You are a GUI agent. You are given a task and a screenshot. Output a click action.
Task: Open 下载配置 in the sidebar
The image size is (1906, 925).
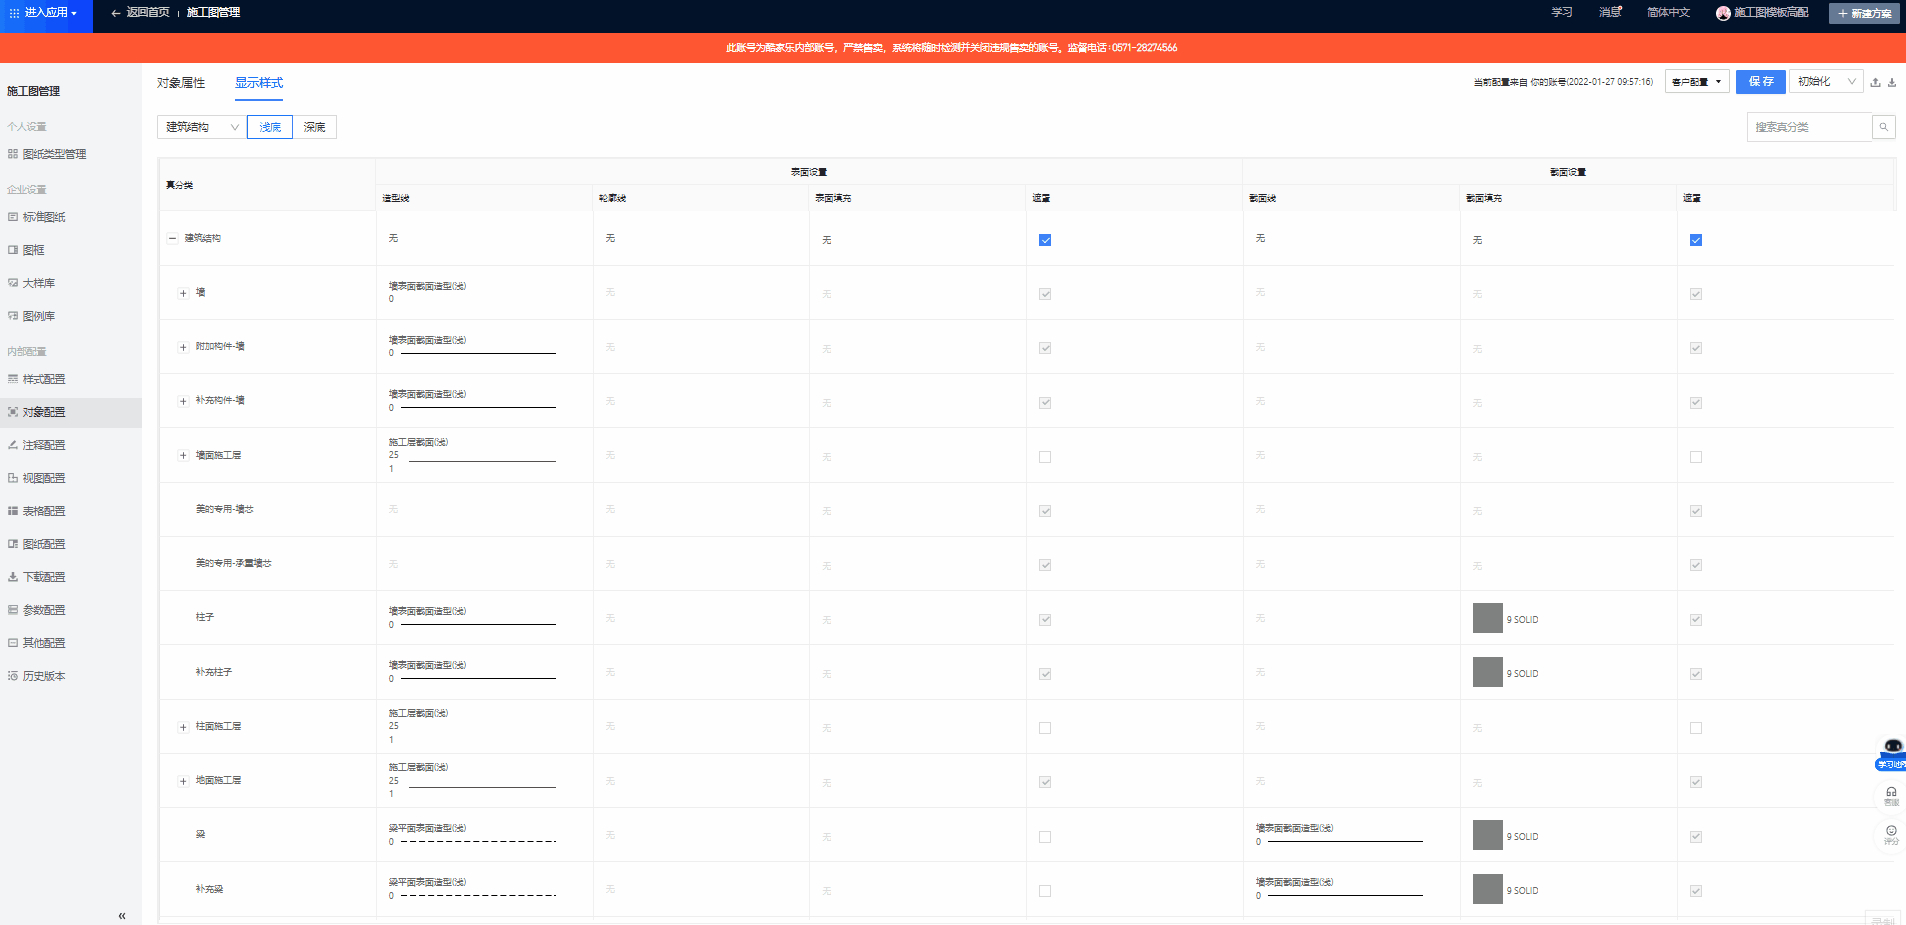pos(43,577)
